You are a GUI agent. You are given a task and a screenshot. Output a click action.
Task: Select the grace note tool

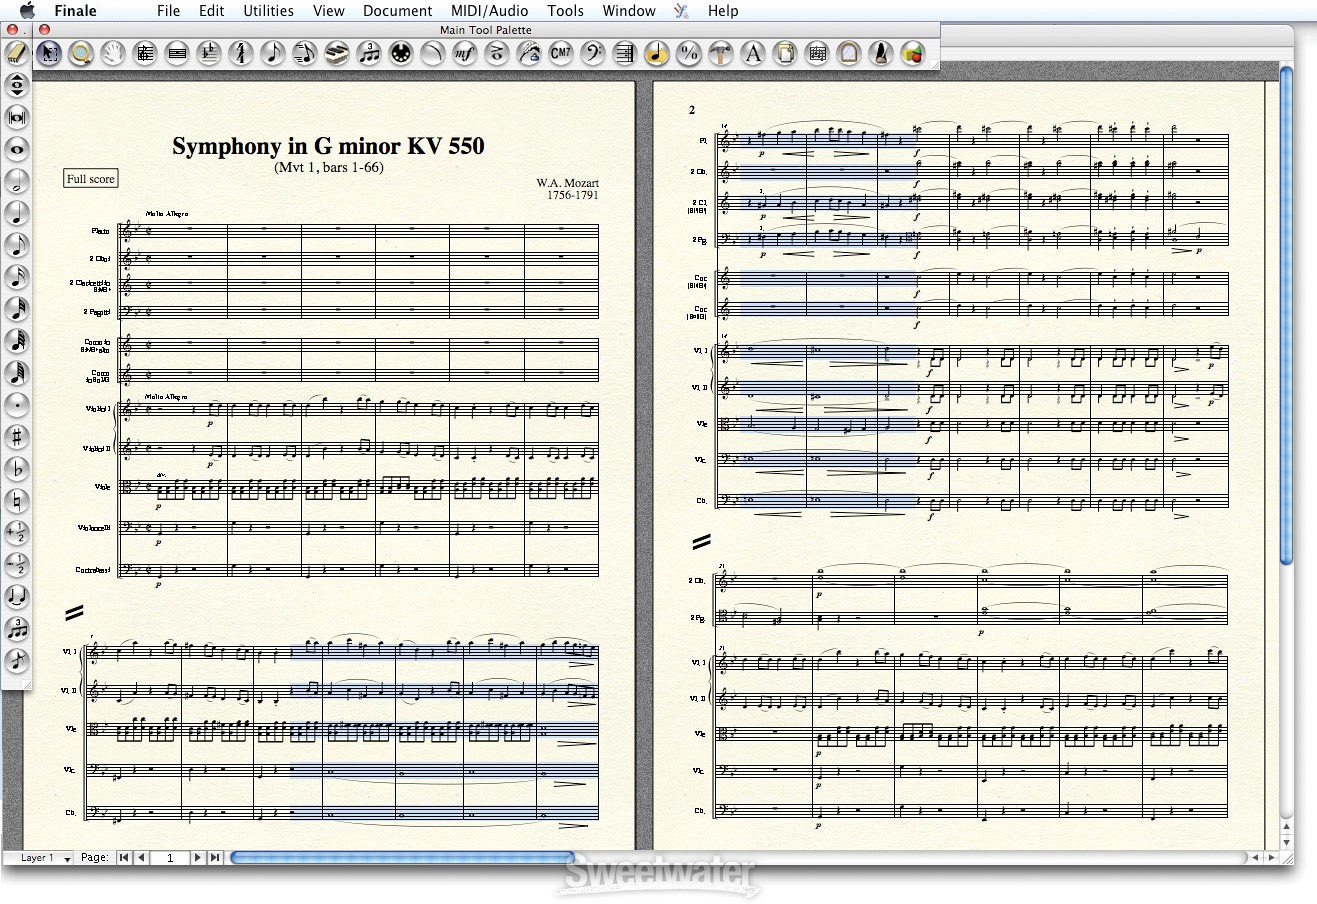point(17,661)
